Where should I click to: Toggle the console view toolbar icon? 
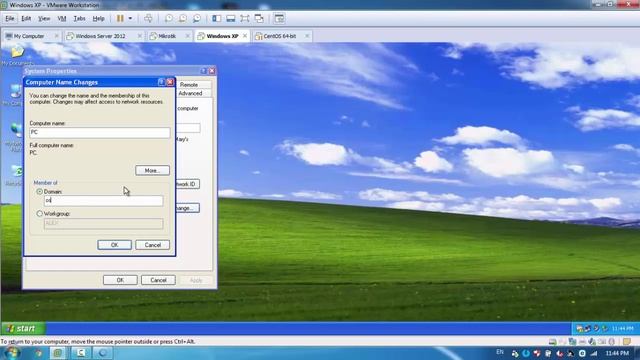tap(279, 18)
